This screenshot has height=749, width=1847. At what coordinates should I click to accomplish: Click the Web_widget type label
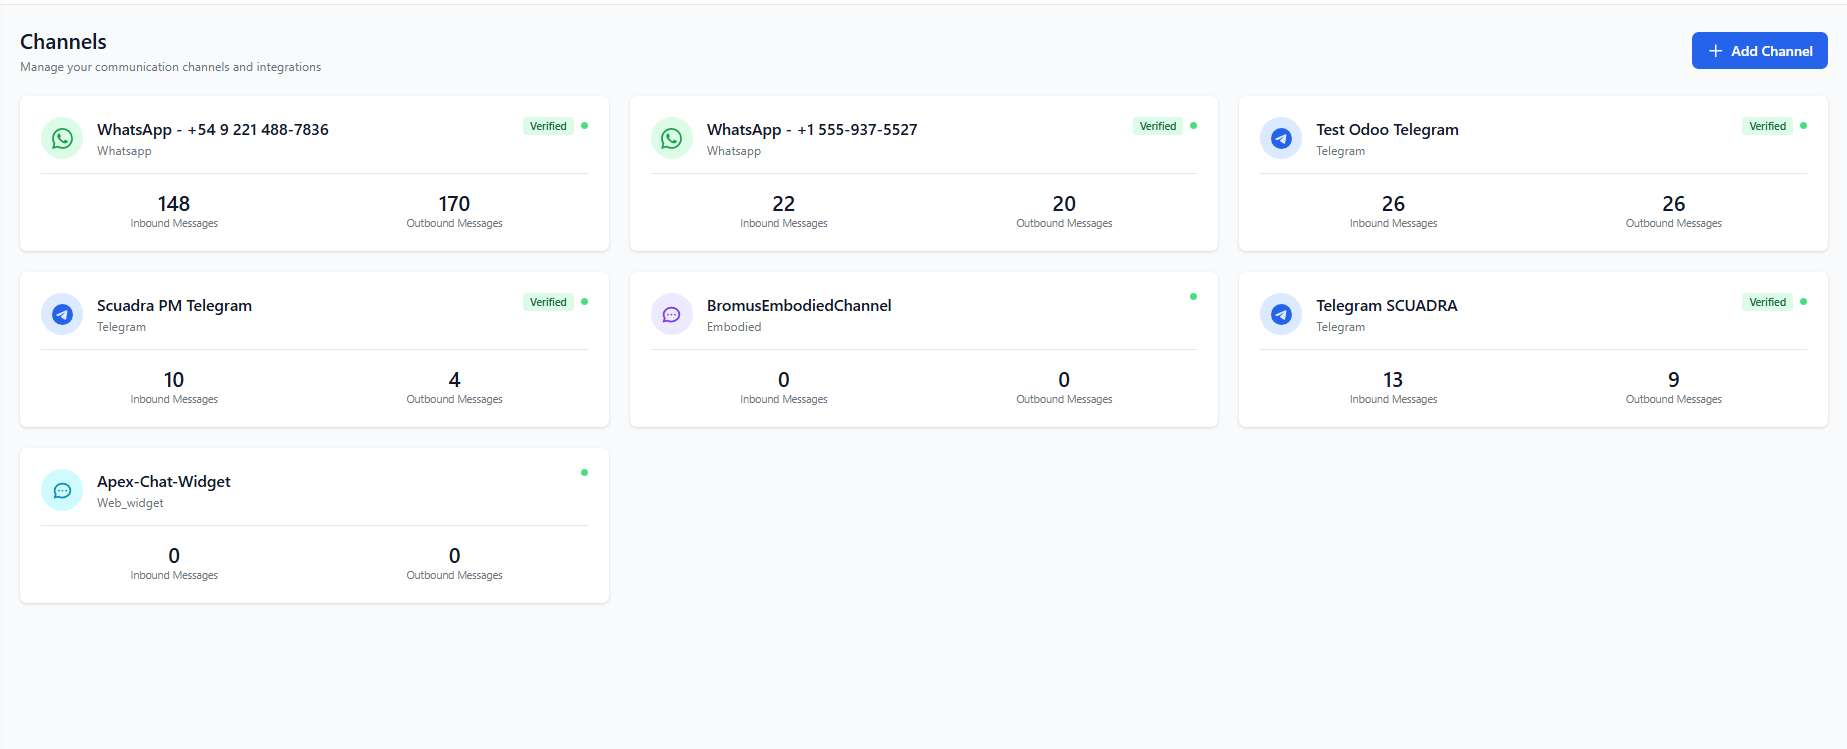click(x=130, y=503)
